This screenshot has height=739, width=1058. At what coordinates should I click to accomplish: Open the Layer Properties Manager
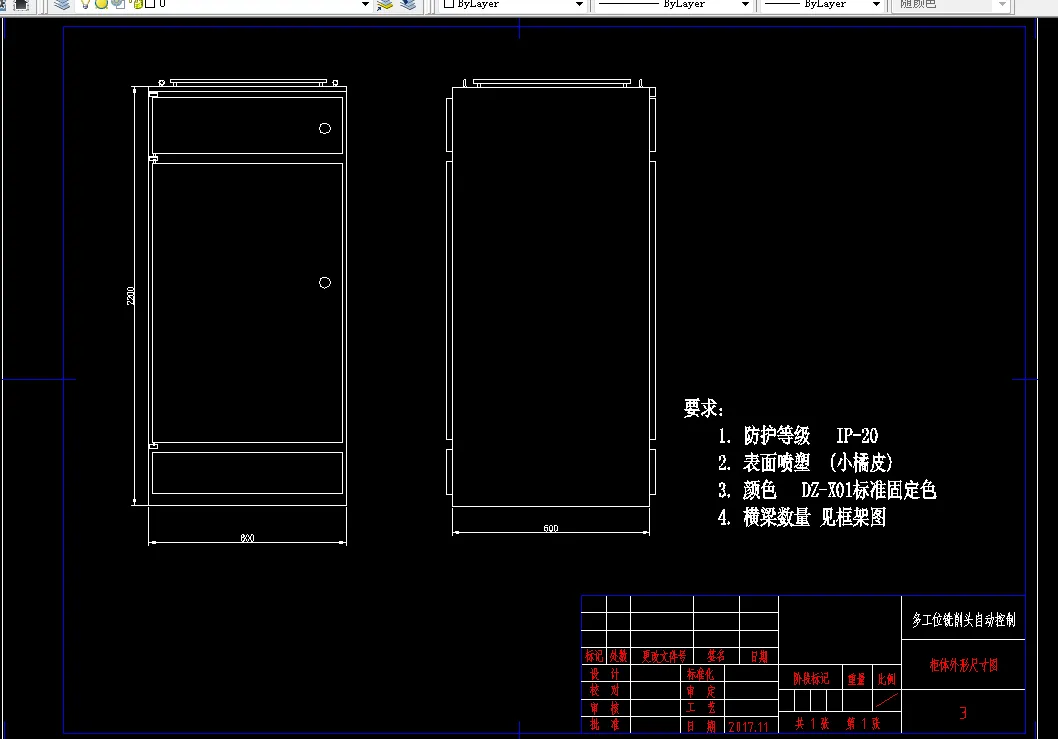(x=62, y=4)
